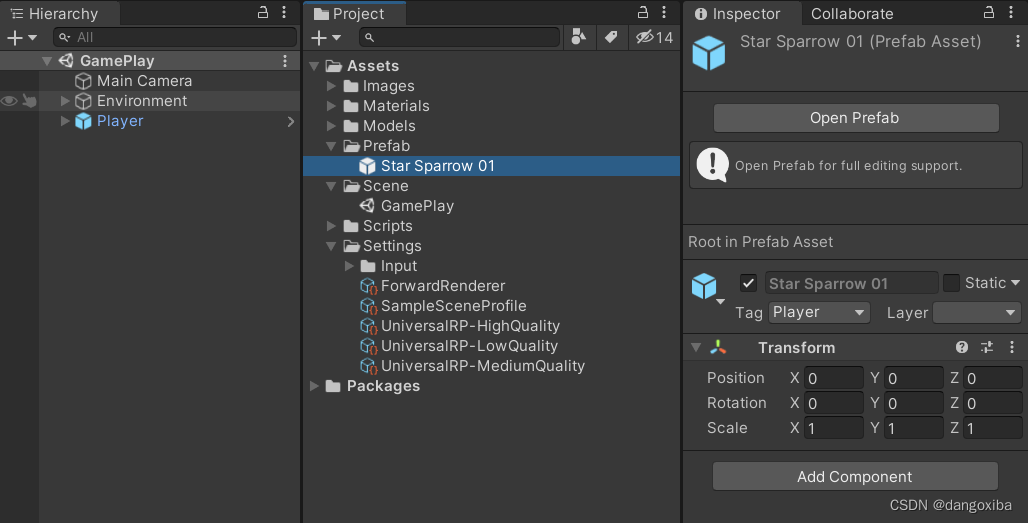Toggle Star Sparrow 01 active checkbox
The width and height of the screenshot is (1028, 523).
[748, 283]
